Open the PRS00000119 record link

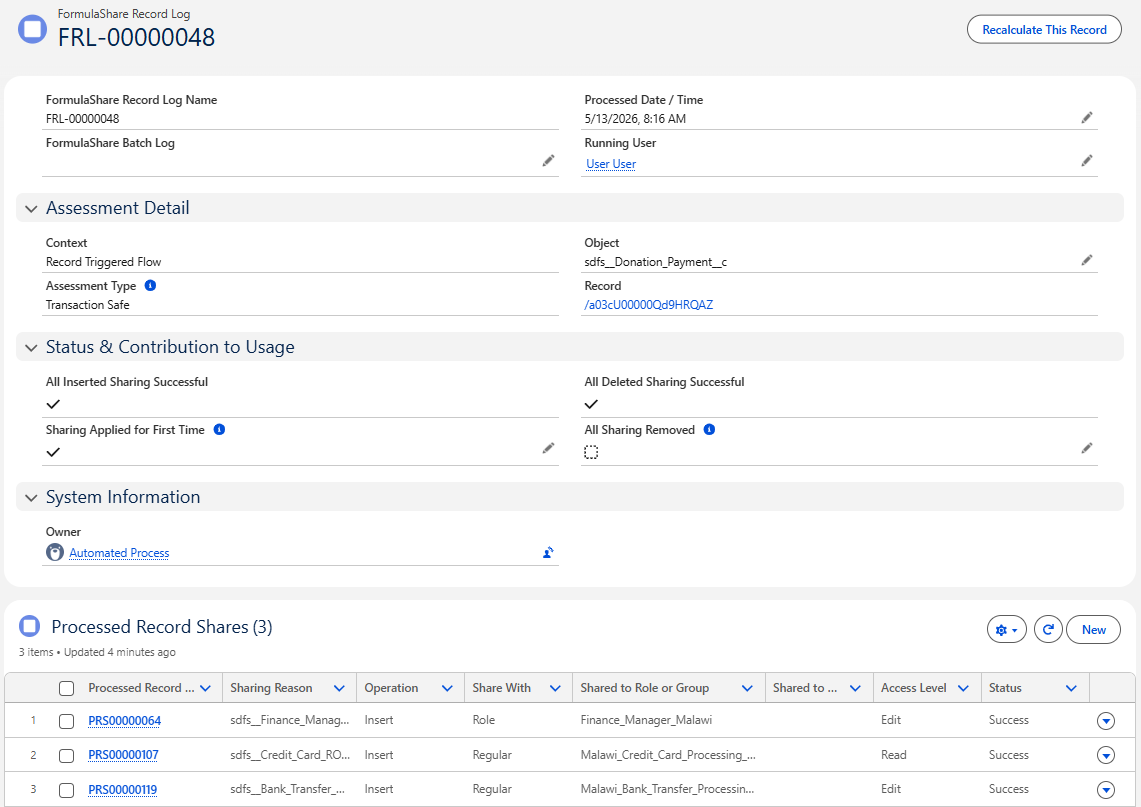click(122, 790)
